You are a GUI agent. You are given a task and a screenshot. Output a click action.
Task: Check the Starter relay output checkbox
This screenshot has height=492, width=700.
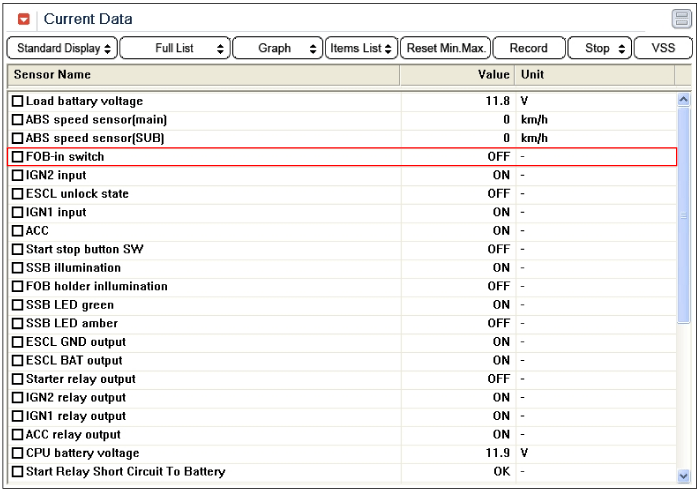(x=17, y=379)
